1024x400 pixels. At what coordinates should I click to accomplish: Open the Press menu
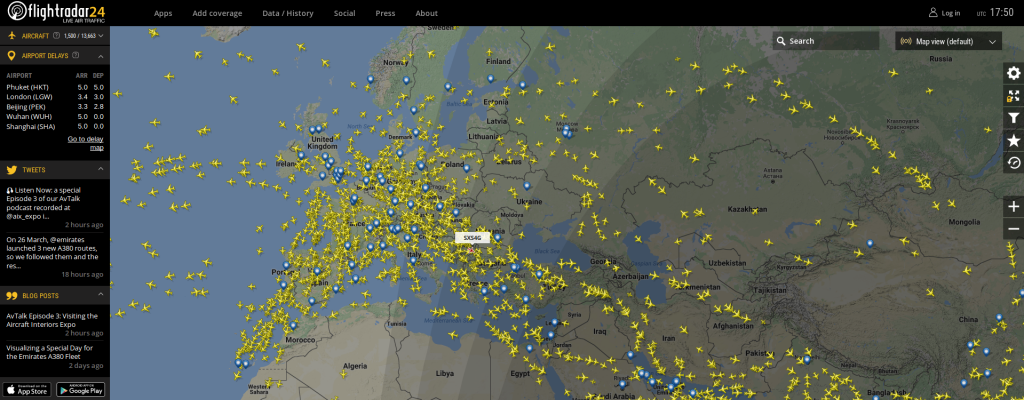pos(385,13)
